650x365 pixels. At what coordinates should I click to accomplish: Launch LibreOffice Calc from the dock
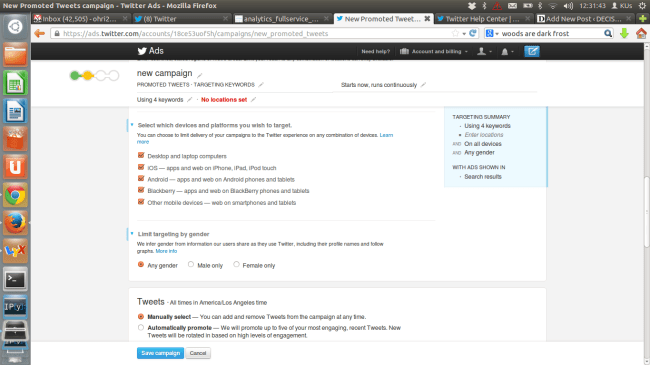coord(15,83)
